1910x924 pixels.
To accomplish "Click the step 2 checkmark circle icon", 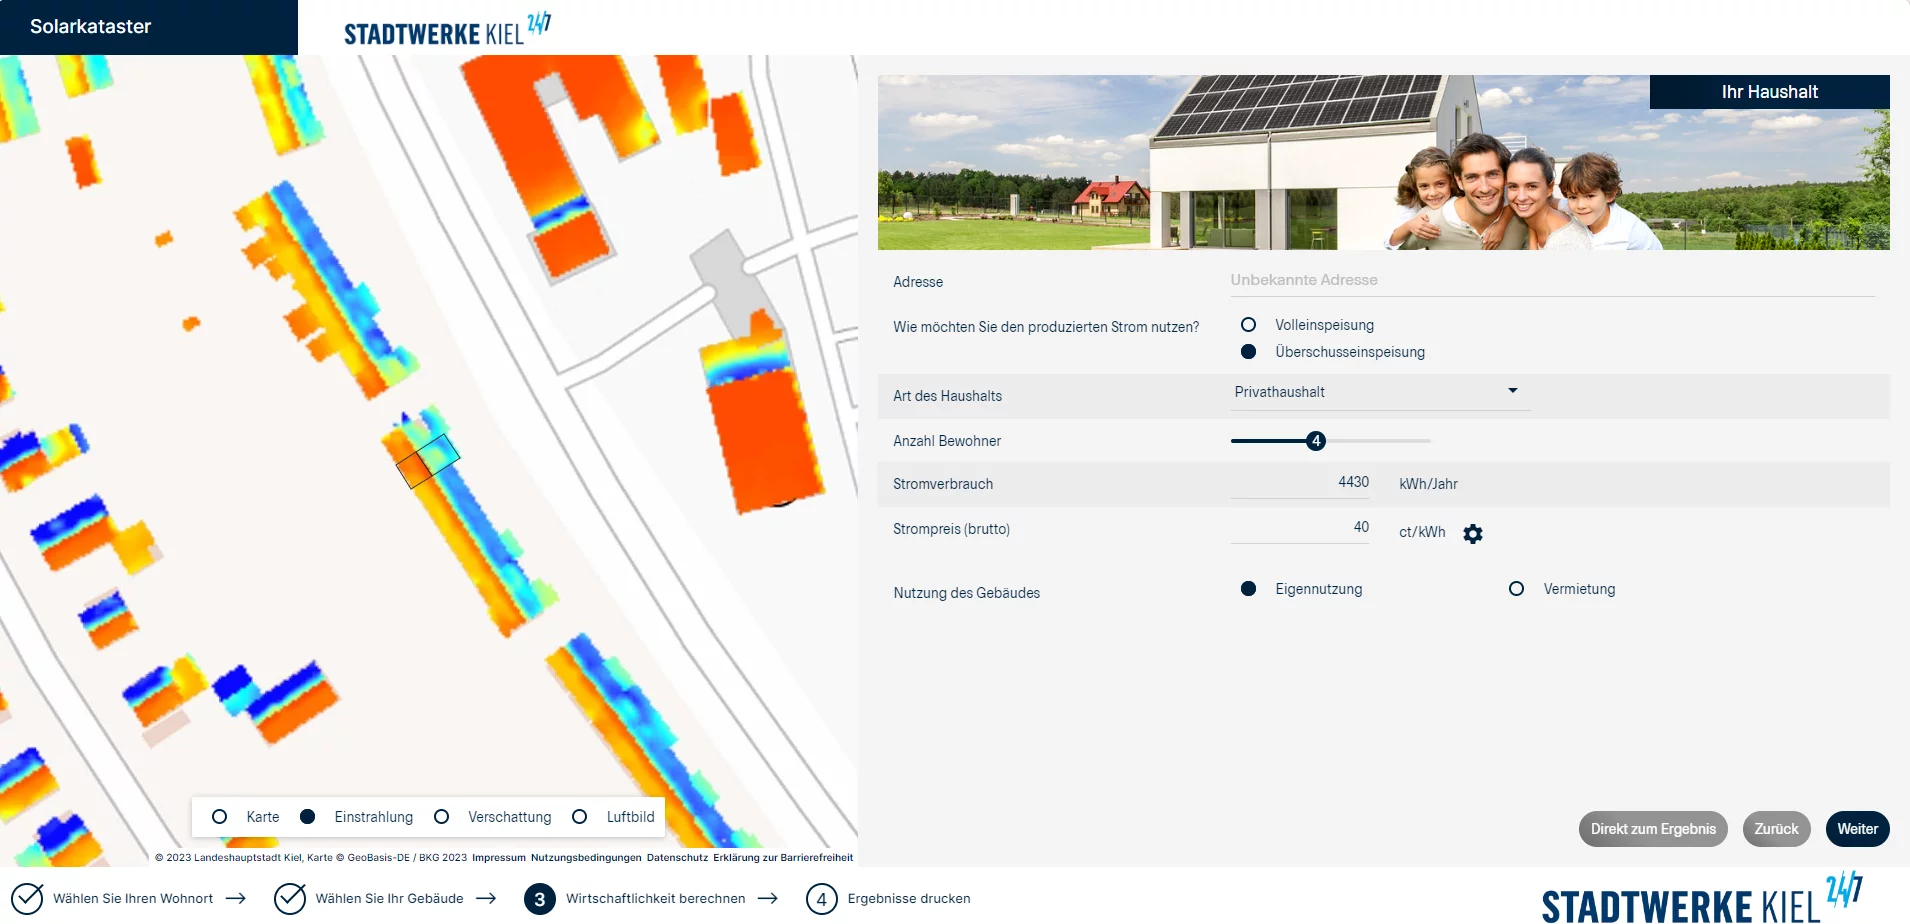I will (290, 899).
